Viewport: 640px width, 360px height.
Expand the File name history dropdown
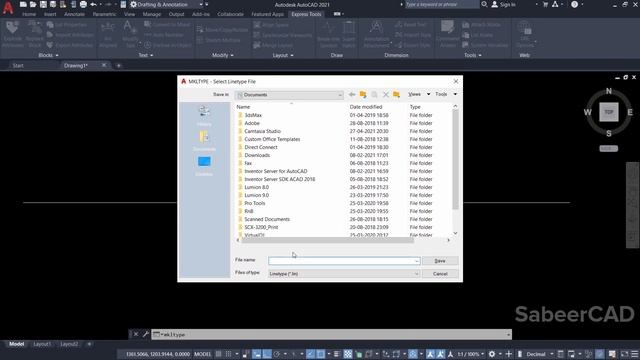coord(416,261)
